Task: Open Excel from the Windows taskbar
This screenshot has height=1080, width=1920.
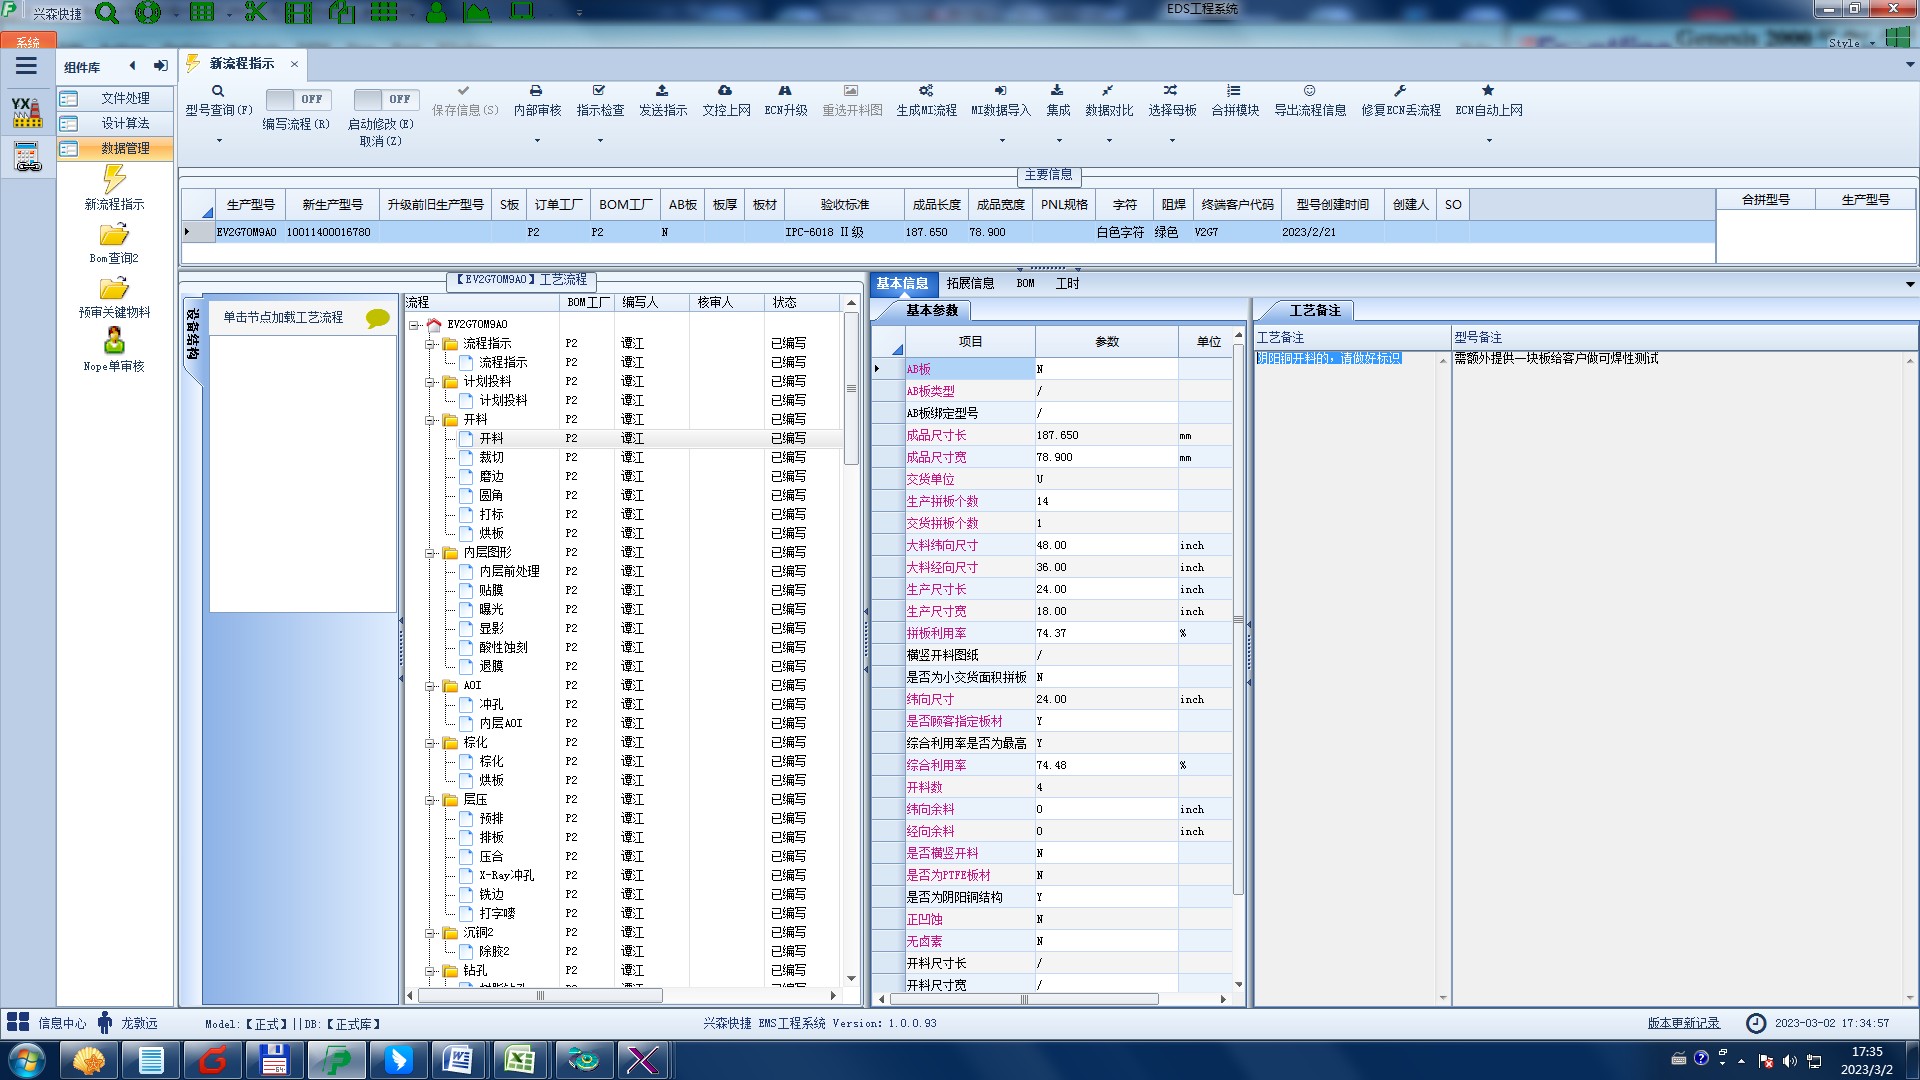Action: (519, 1059)
